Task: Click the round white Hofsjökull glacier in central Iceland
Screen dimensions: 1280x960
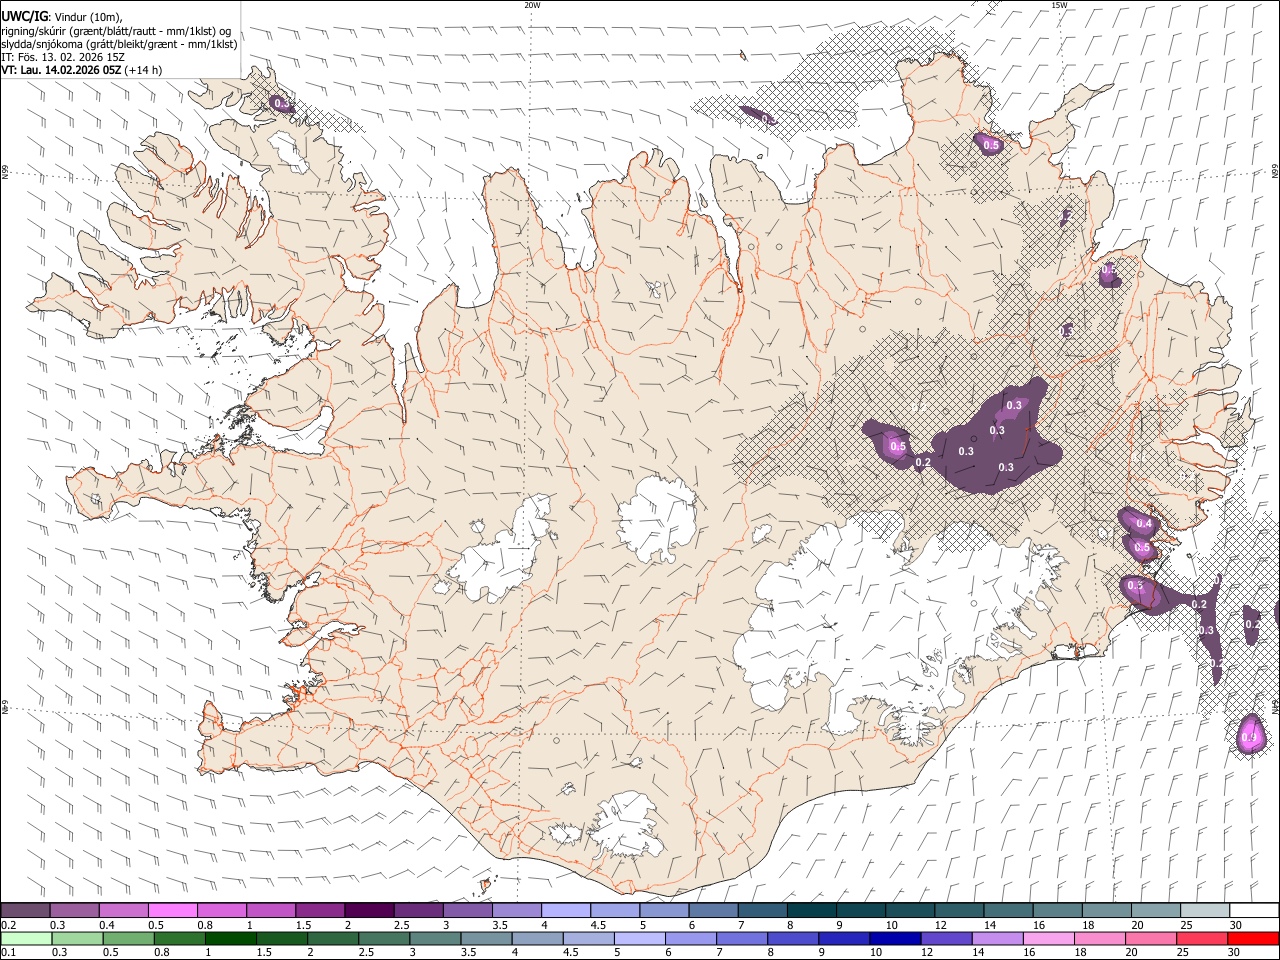Action: click(x=658, y=520)
